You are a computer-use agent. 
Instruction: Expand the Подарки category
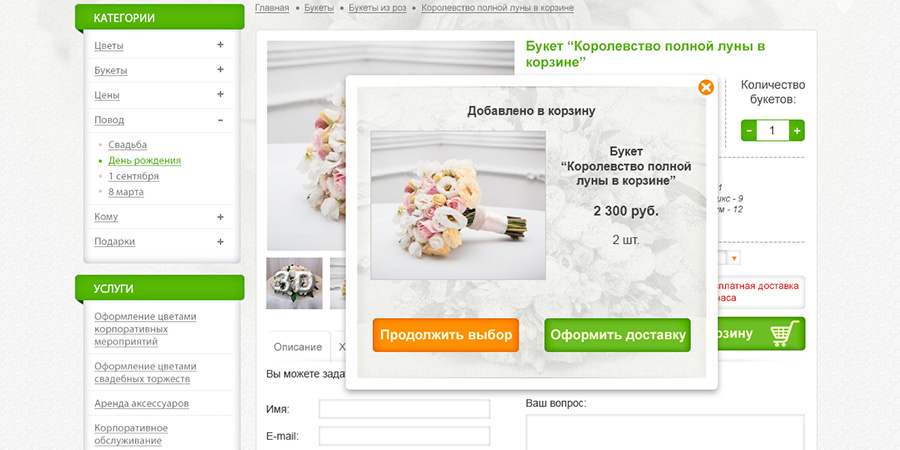[220, 242]
